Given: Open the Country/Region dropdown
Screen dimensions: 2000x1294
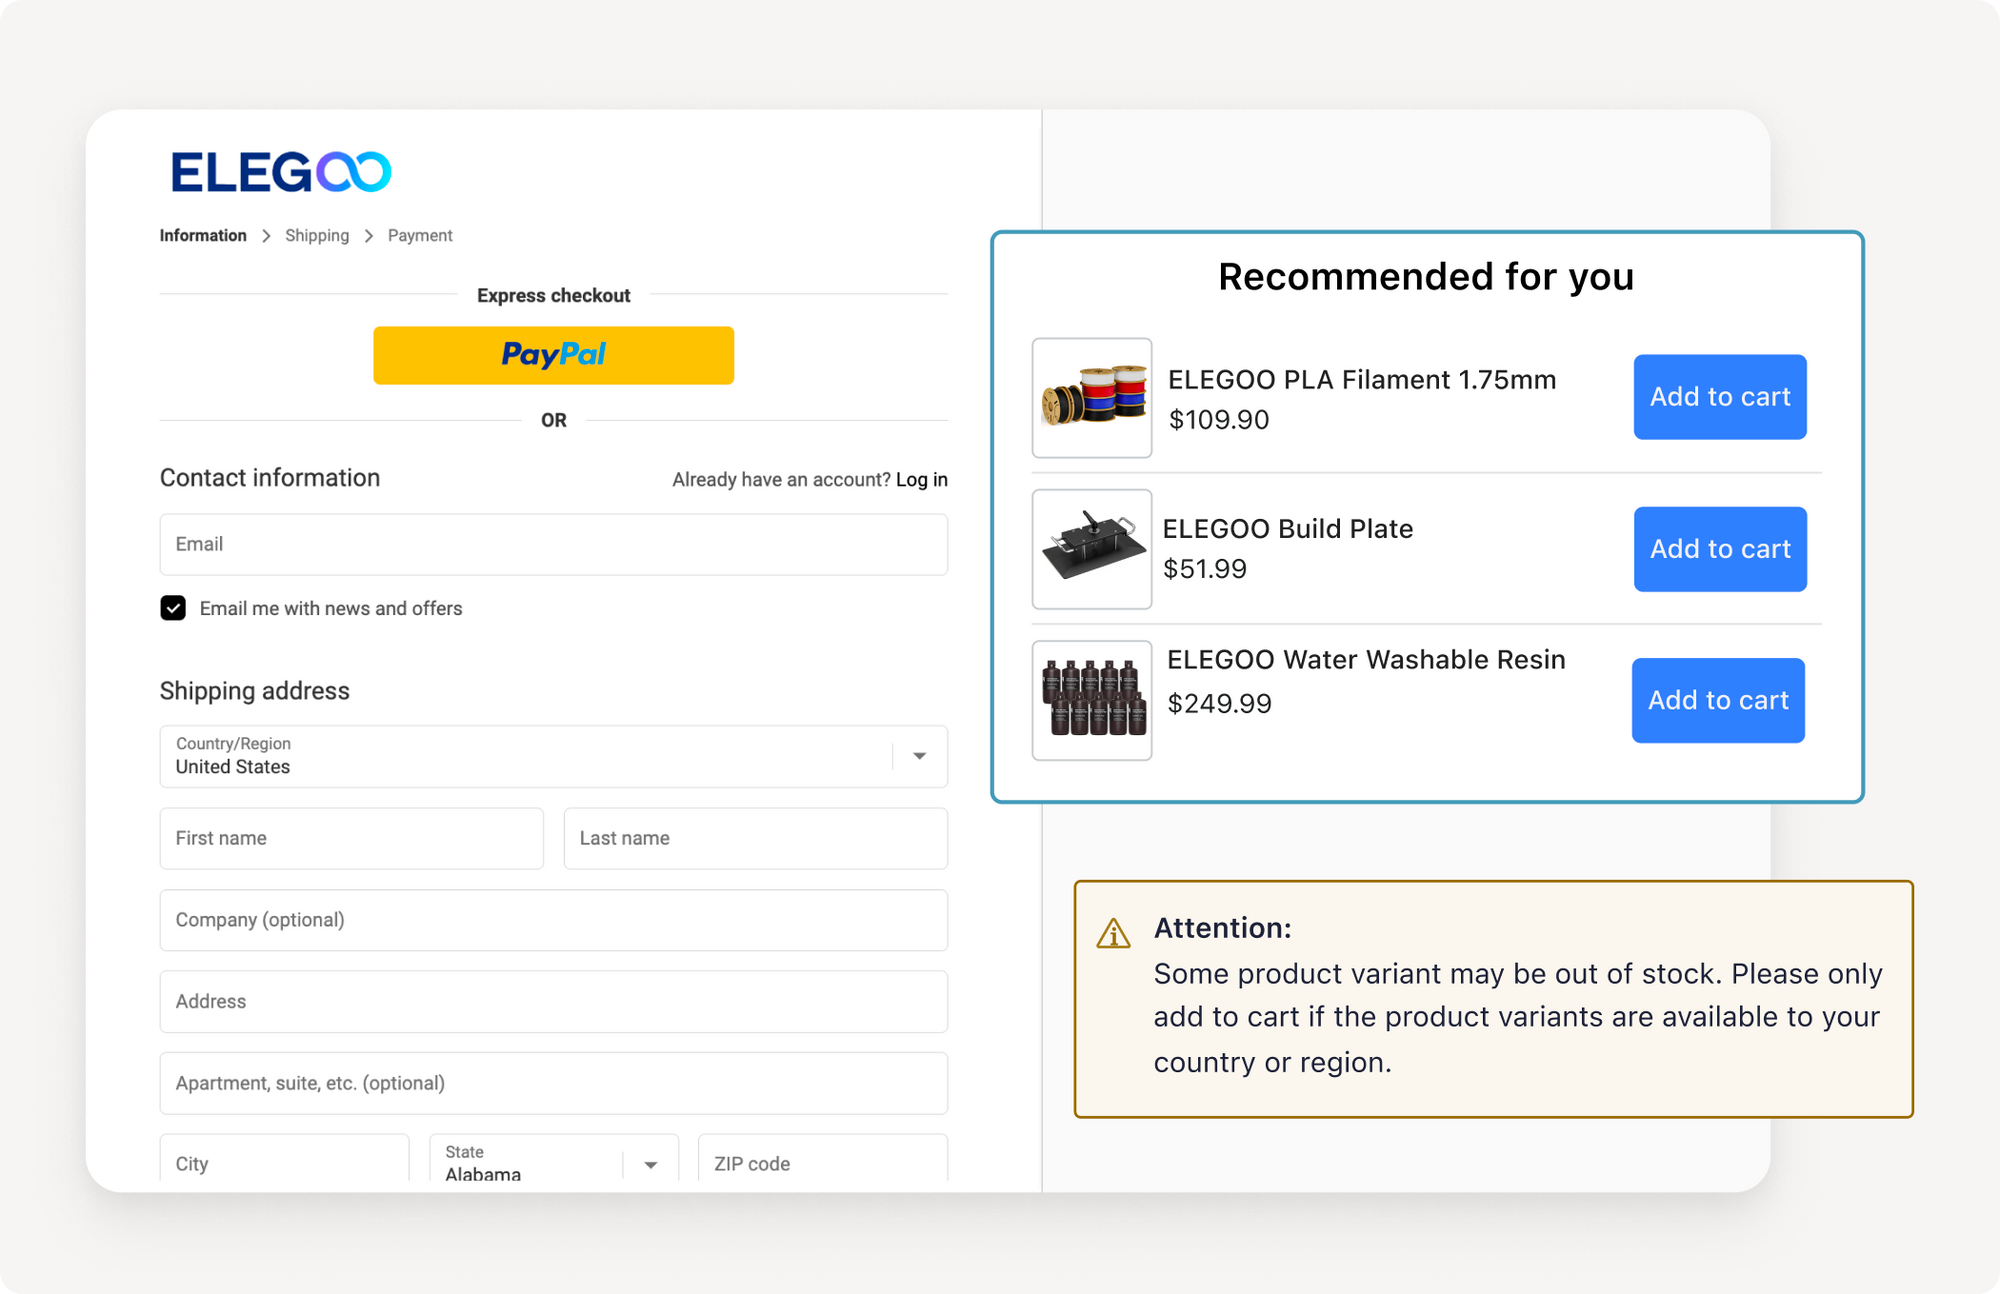Looking at the screenshot, I should pyautogui.click(x=553, y=756).
